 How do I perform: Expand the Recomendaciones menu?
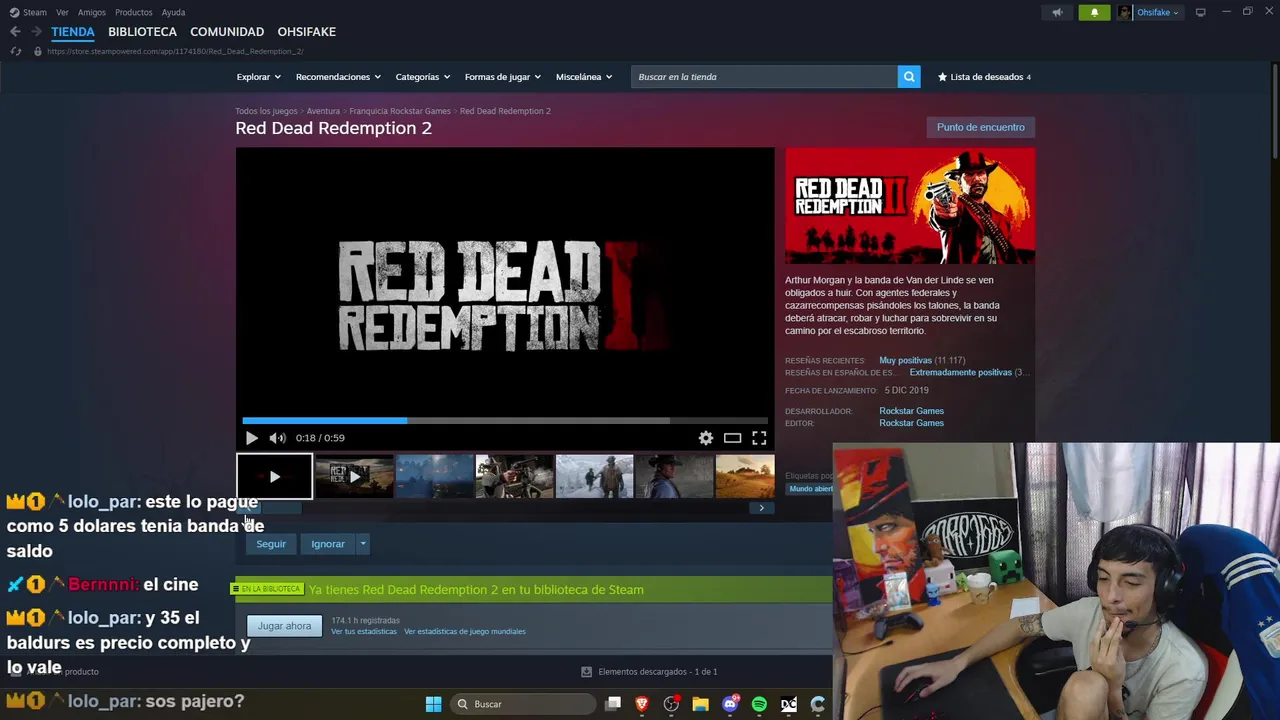pyautogui.click(x=338, y=77)
